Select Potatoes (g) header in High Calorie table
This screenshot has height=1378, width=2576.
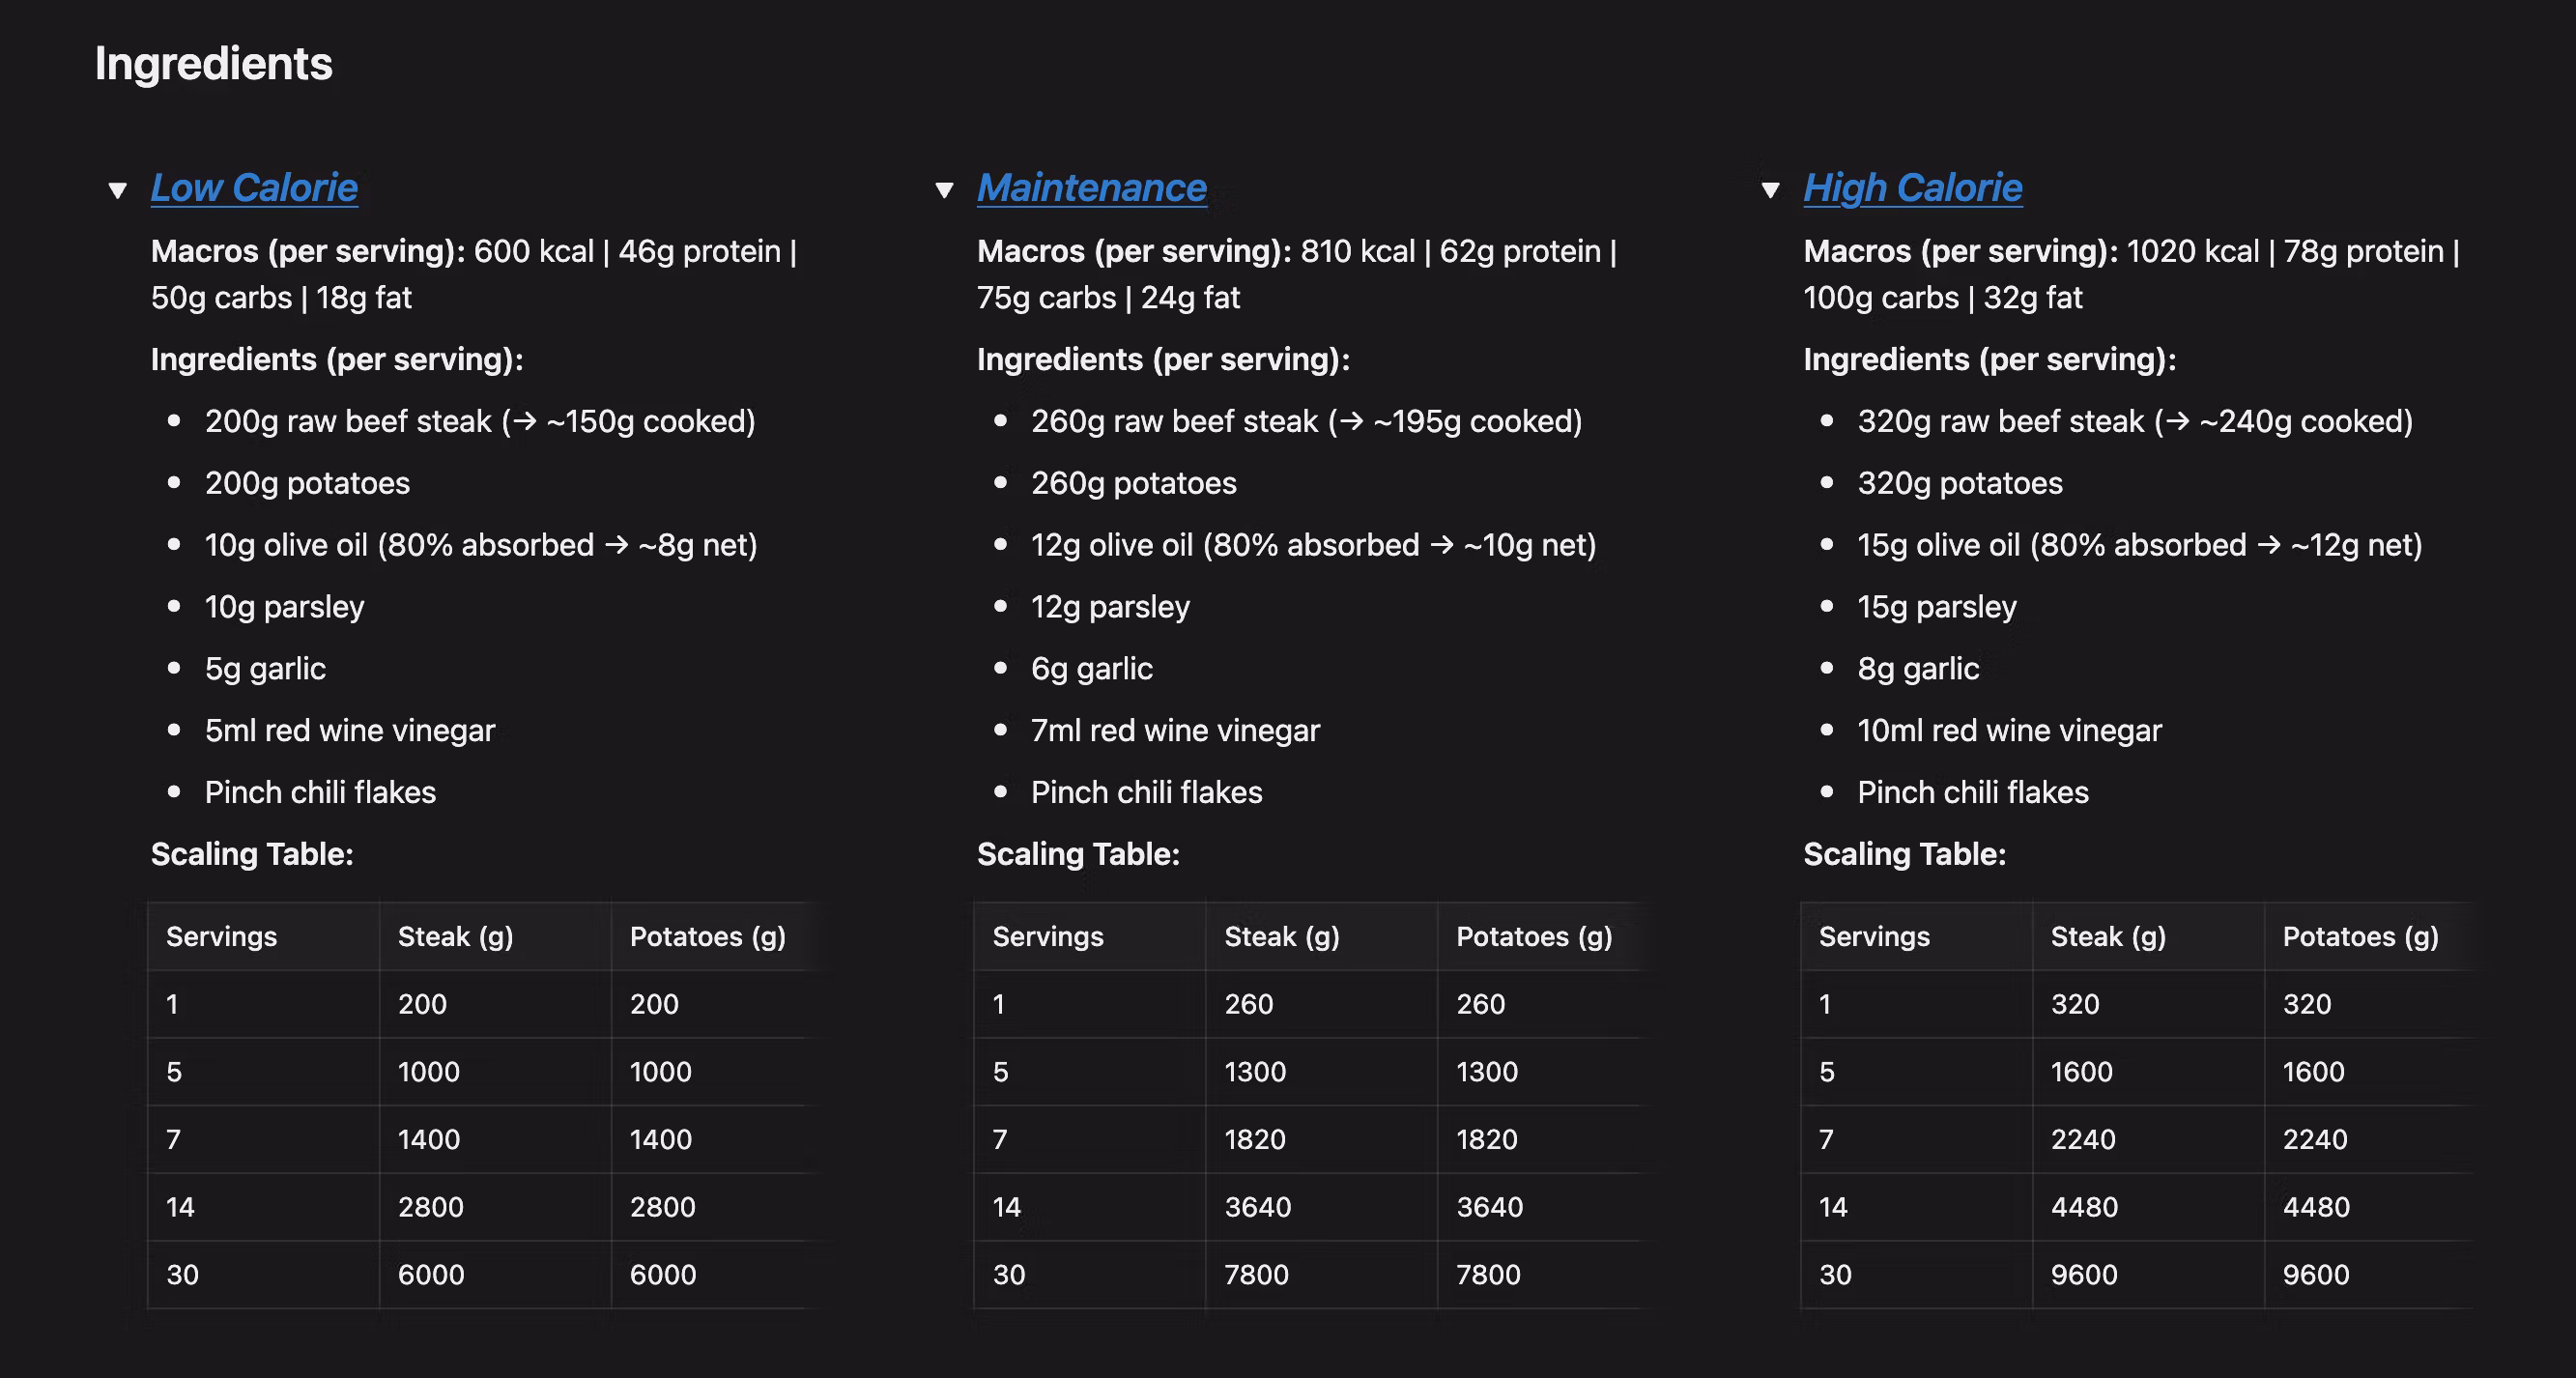tap(2361, 937)
